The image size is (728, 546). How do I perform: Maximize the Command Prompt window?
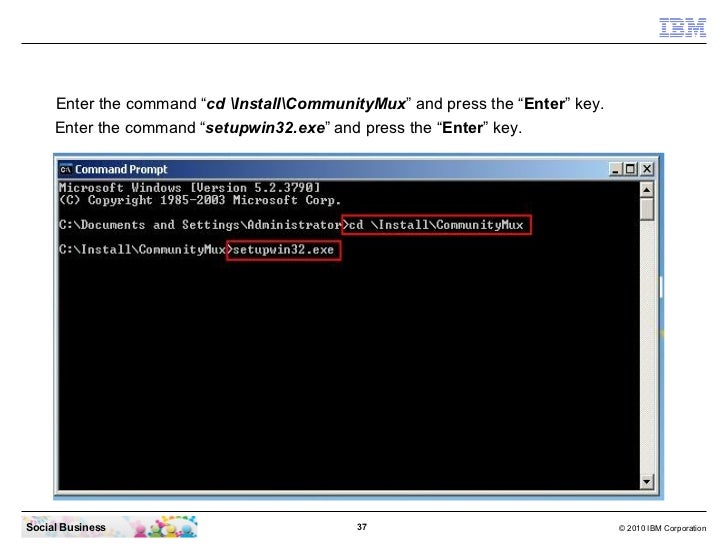pos(630,169)
